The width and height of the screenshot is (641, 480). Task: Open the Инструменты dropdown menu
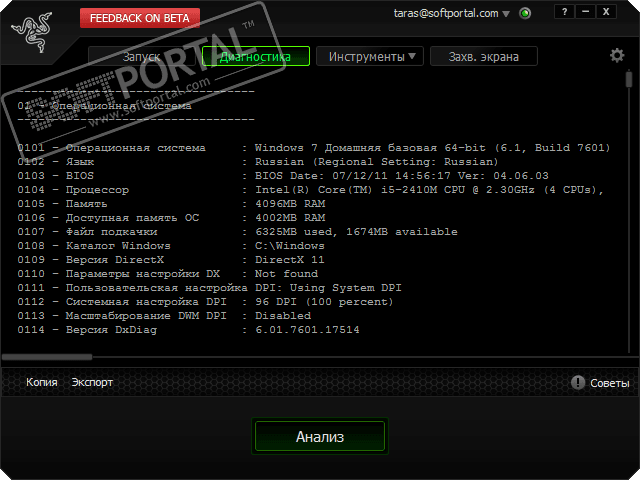tap(372, 56)
